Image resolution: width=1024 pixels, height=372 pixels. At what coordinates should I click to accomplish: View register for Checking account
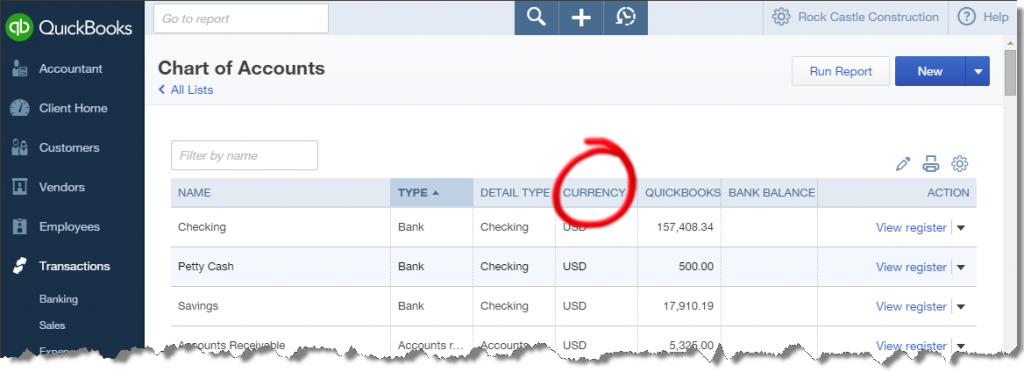click(910, 228)
